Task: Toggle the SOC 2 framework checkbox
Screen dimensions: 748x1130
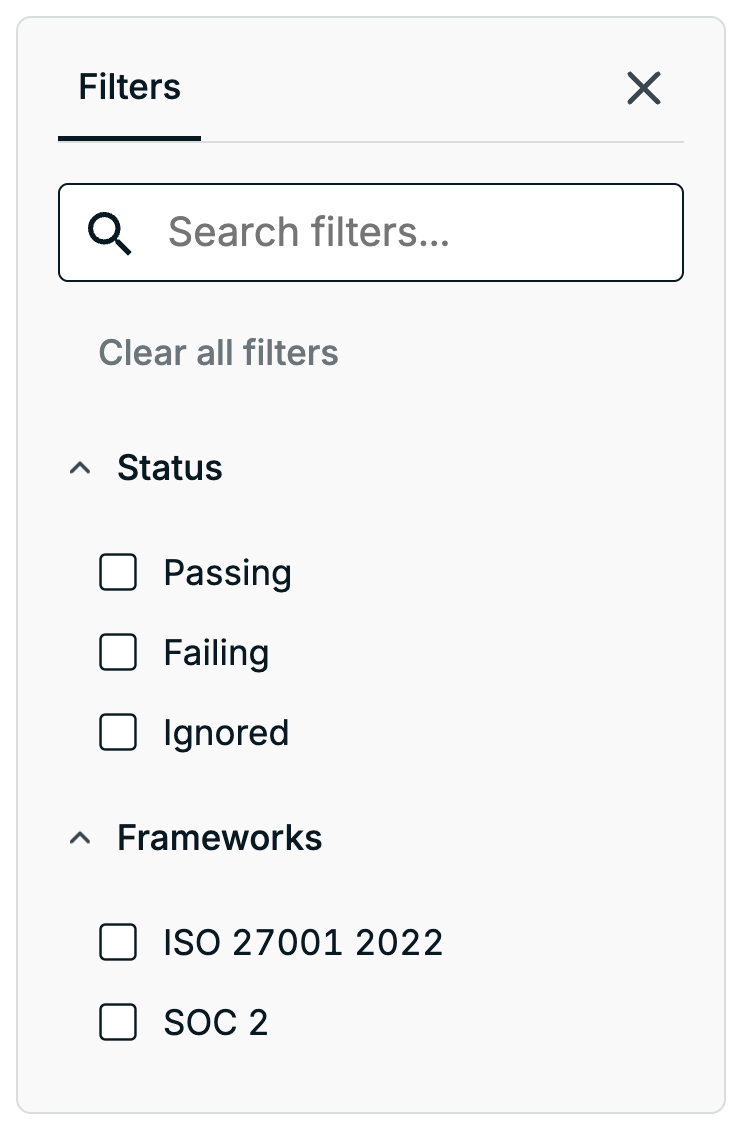Action: [118, 1022]
